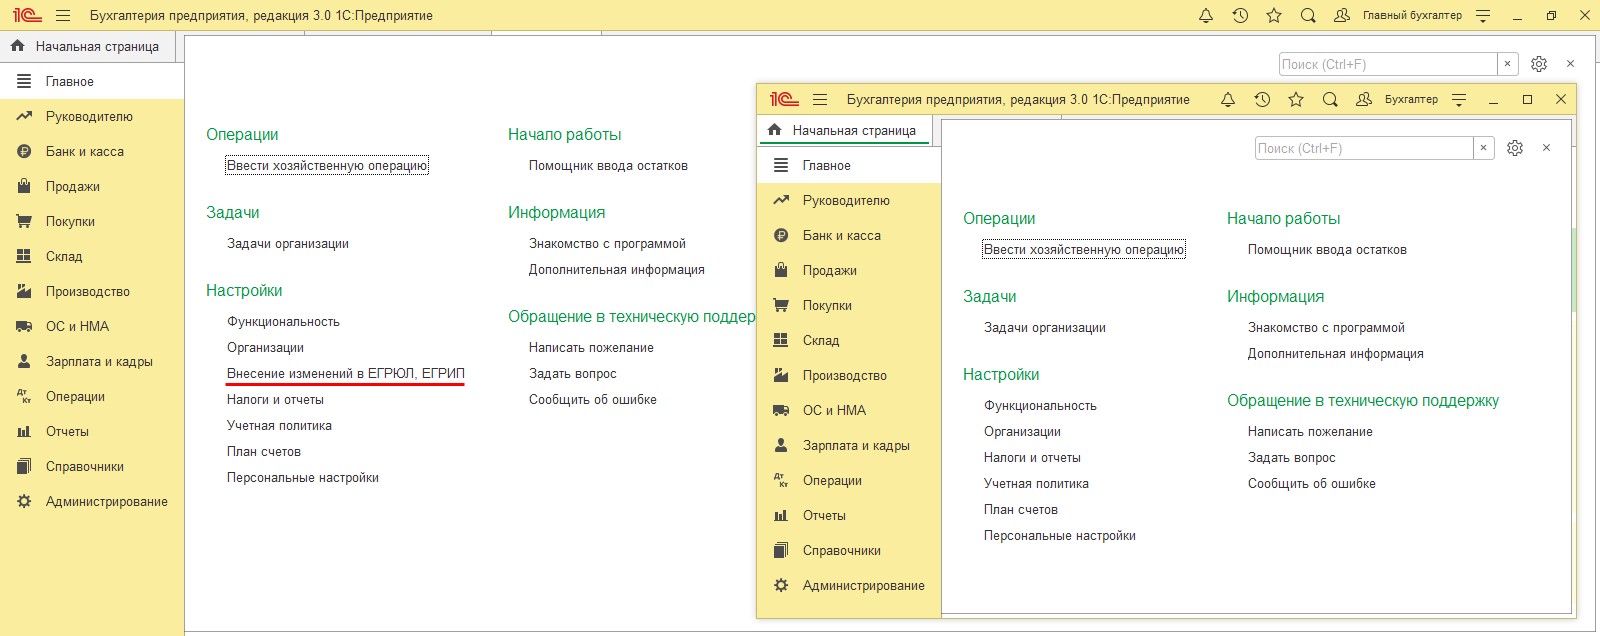Click ОС и НМА truck icon in back window
1600x636 pixels.
pos(24,326)
